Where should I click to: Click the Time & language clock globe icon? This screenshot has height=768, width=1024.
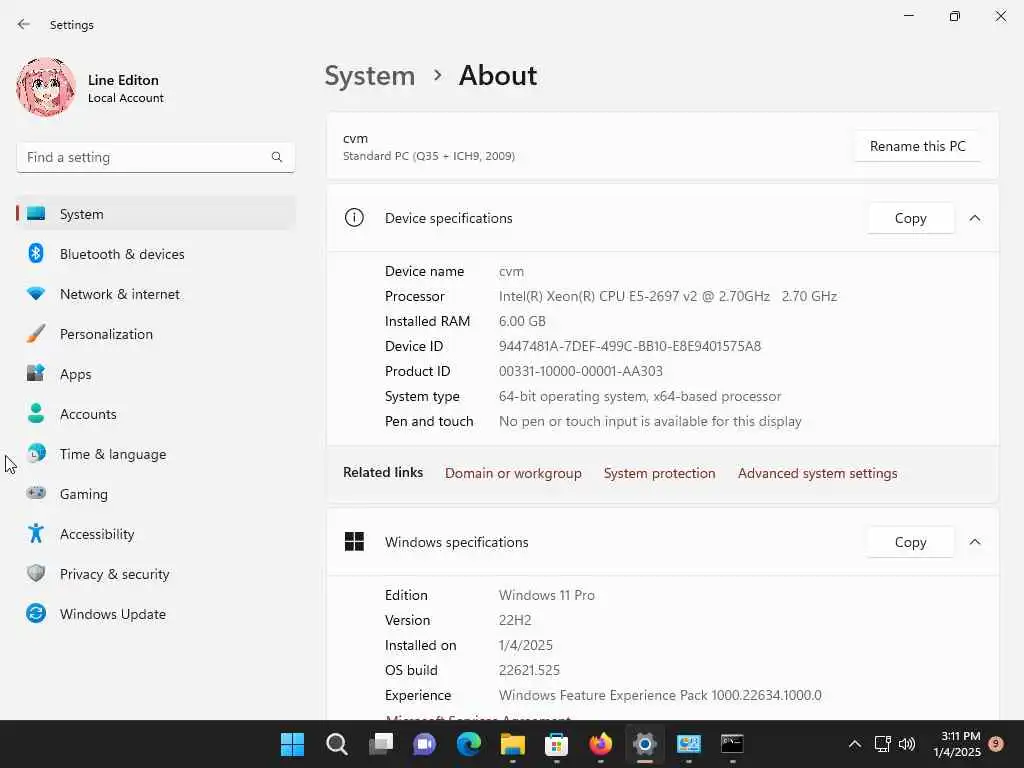pyautogui.click(x=36, y=453)
